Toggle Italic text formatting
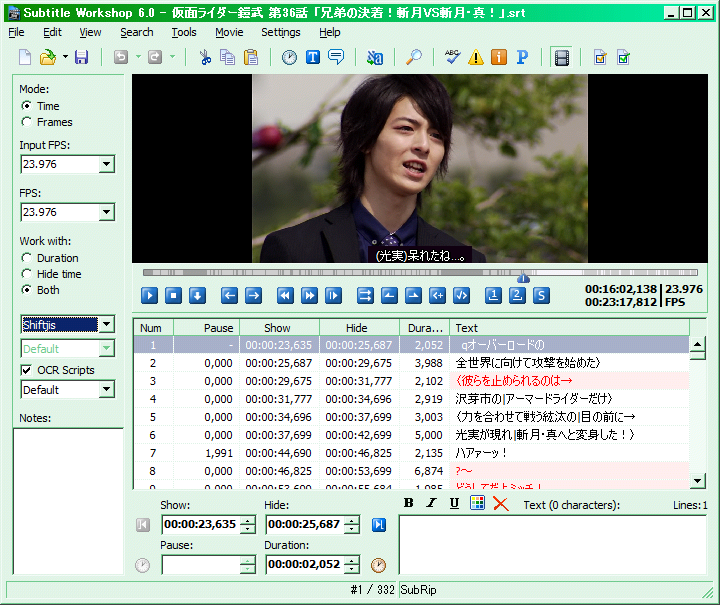720x605 pixels. [431, 503]
